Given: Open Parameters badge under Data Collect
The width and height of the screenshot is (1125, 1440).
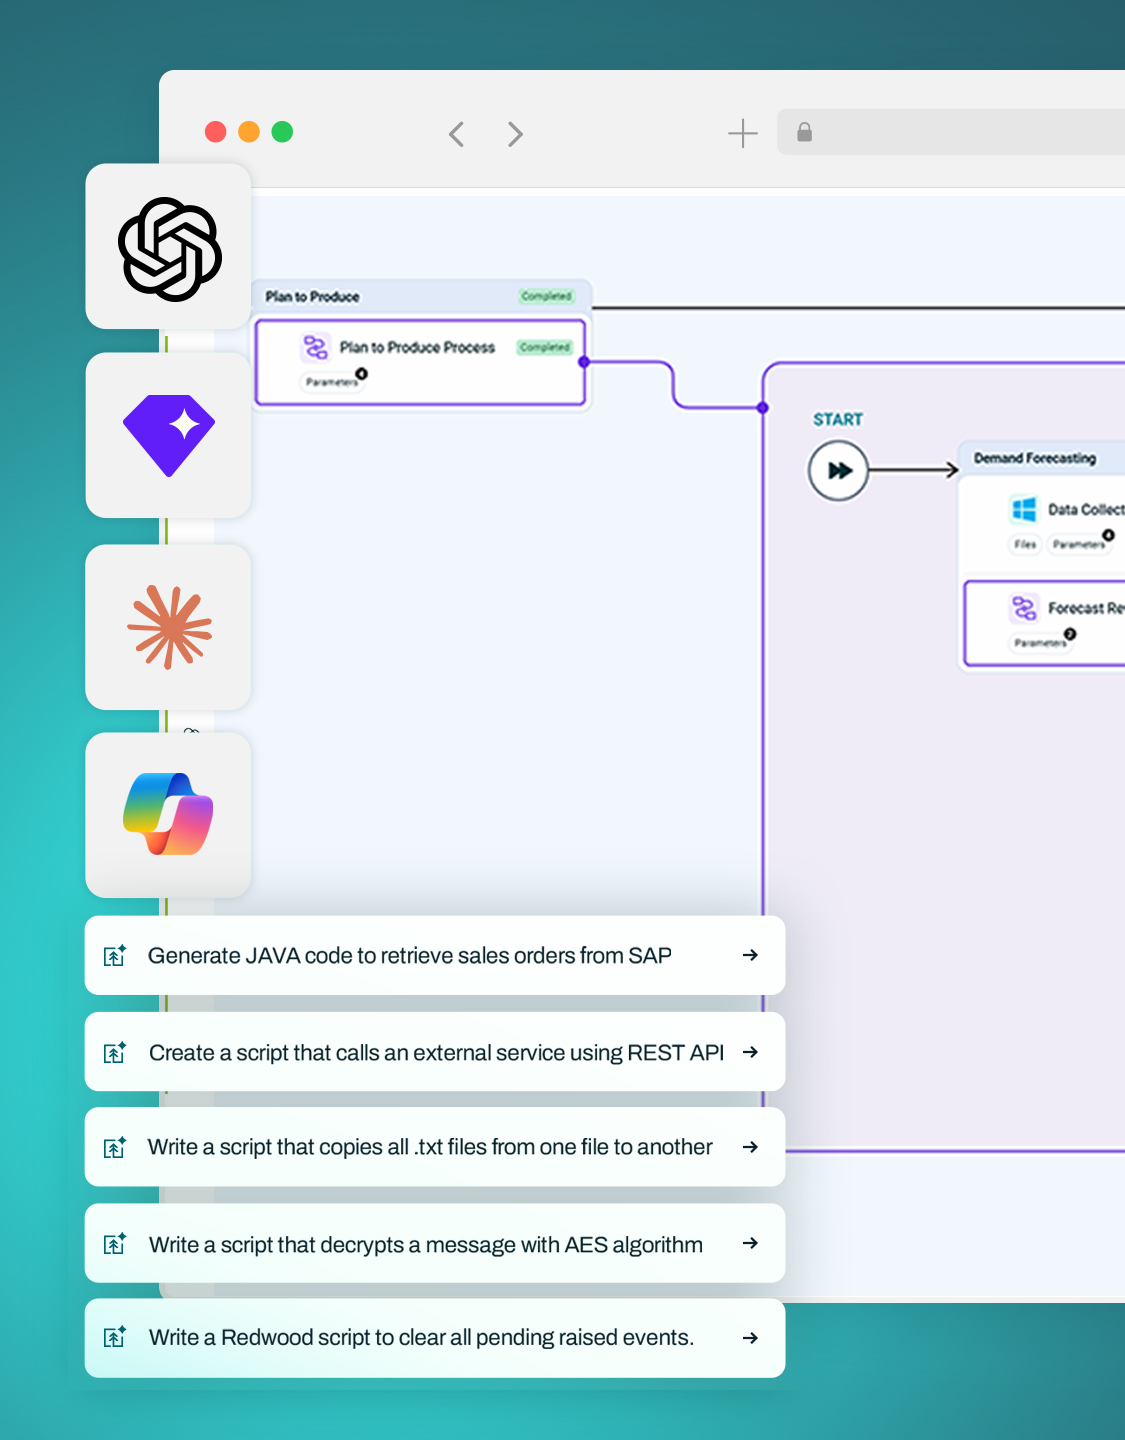Looking at the screenshot, I should (1080, 543).
